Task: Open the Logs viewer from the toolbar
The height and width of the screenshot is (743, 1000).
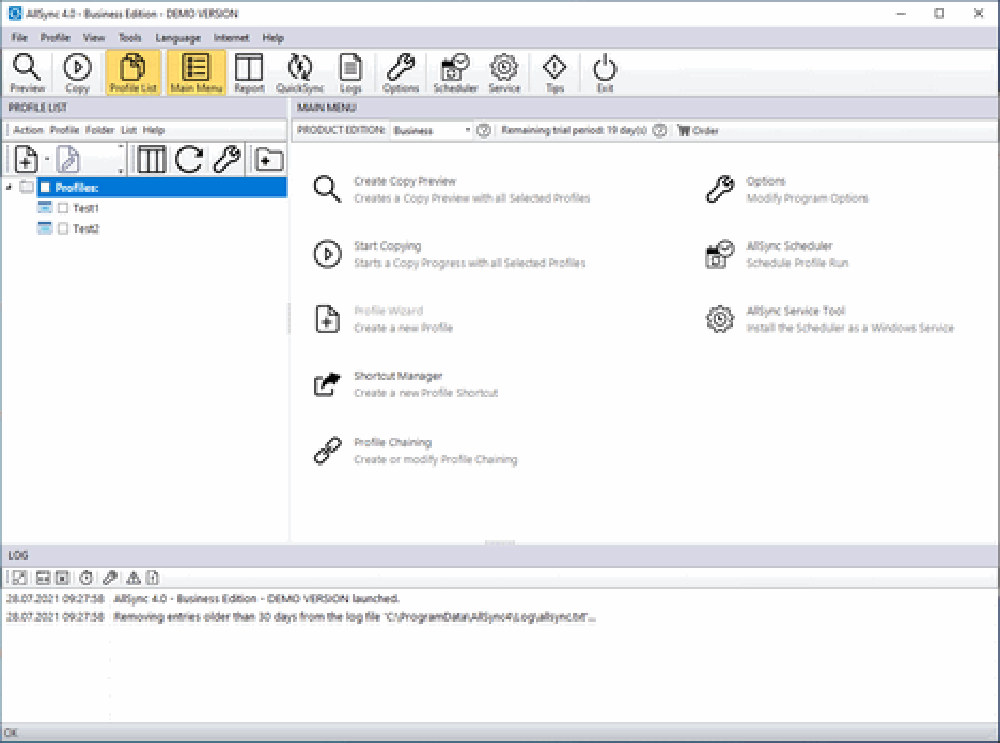Action: point(350,70)
